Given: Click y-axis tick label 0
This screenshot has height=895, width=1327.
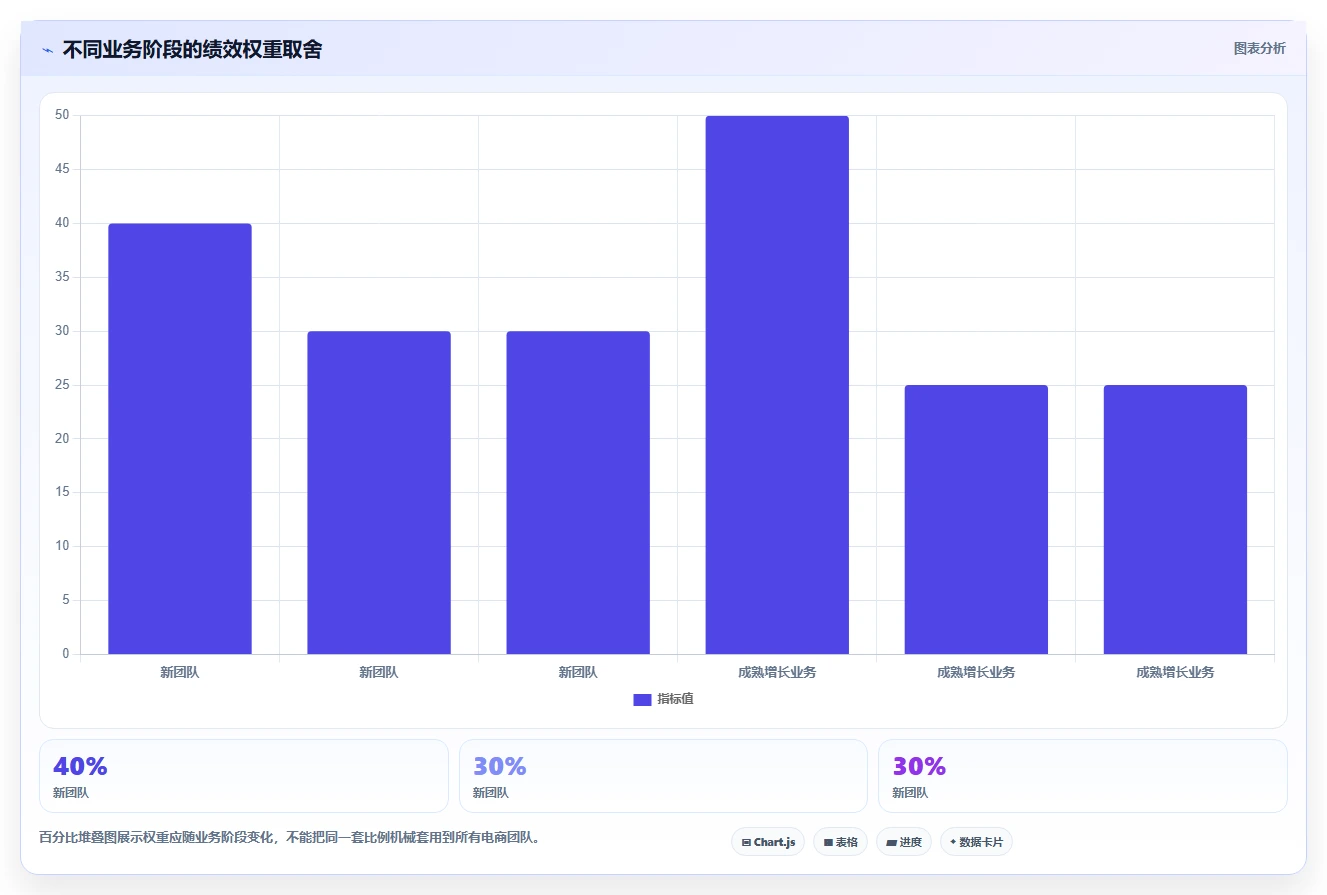Looking at the screenshot, I should [x=66, y=654].
